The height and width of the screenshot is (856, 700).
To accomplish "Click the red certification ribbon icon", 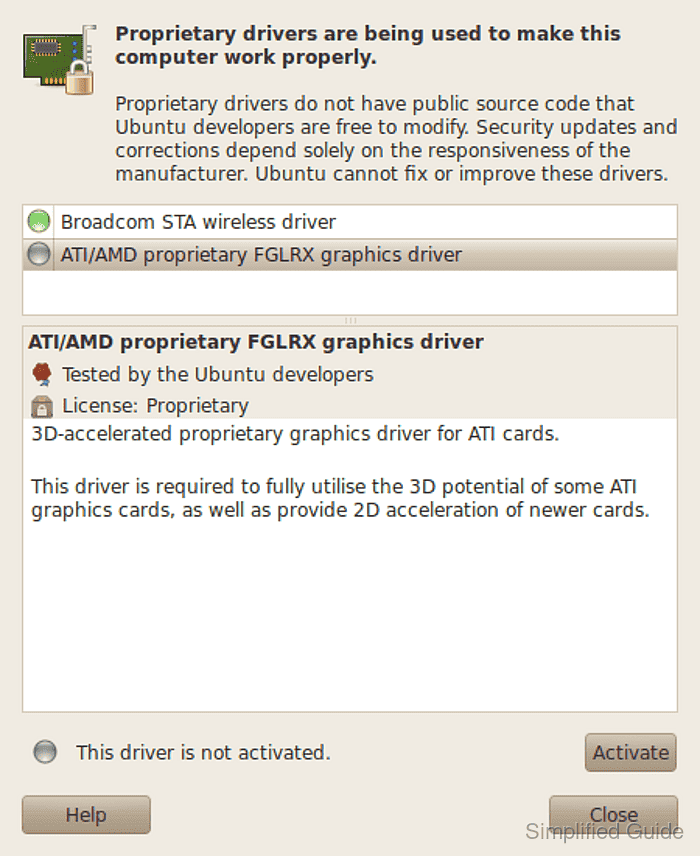I will click(x=42, y=374).
